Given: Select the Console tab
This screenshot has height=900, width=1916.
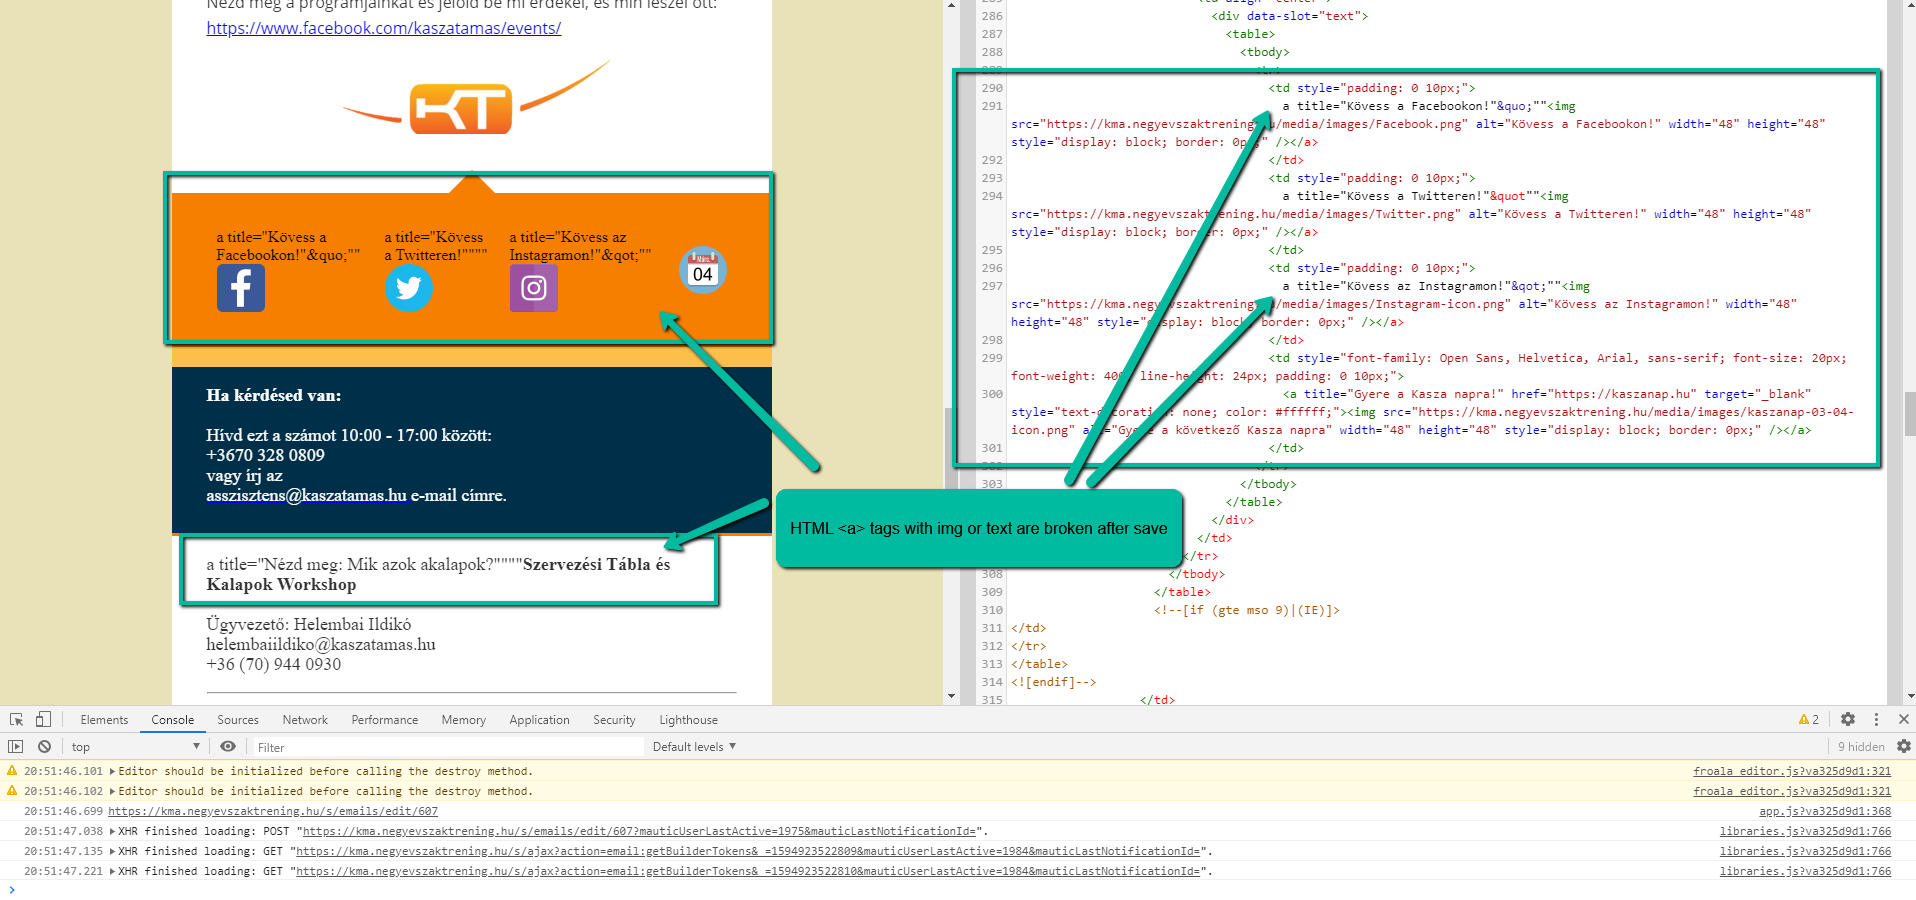Looking at the screenshot, I should tap(172, 720).
